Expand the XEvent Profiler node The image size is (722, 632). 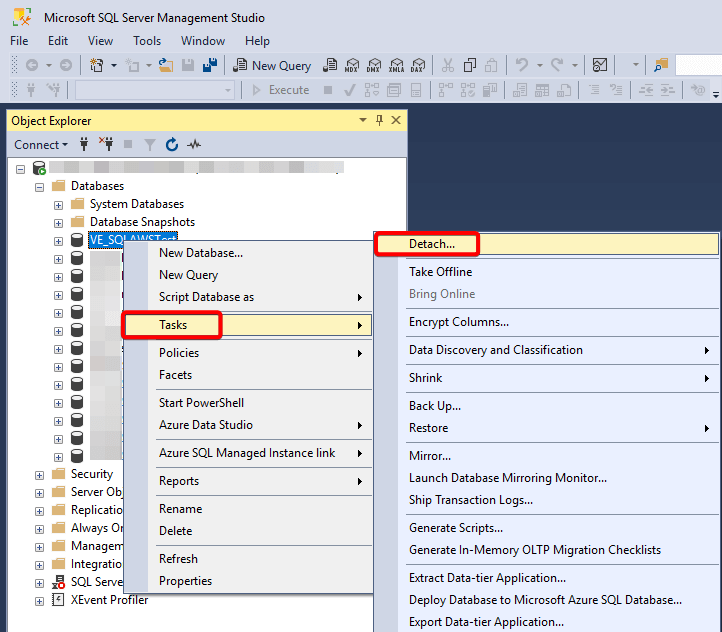pos(40,601)
